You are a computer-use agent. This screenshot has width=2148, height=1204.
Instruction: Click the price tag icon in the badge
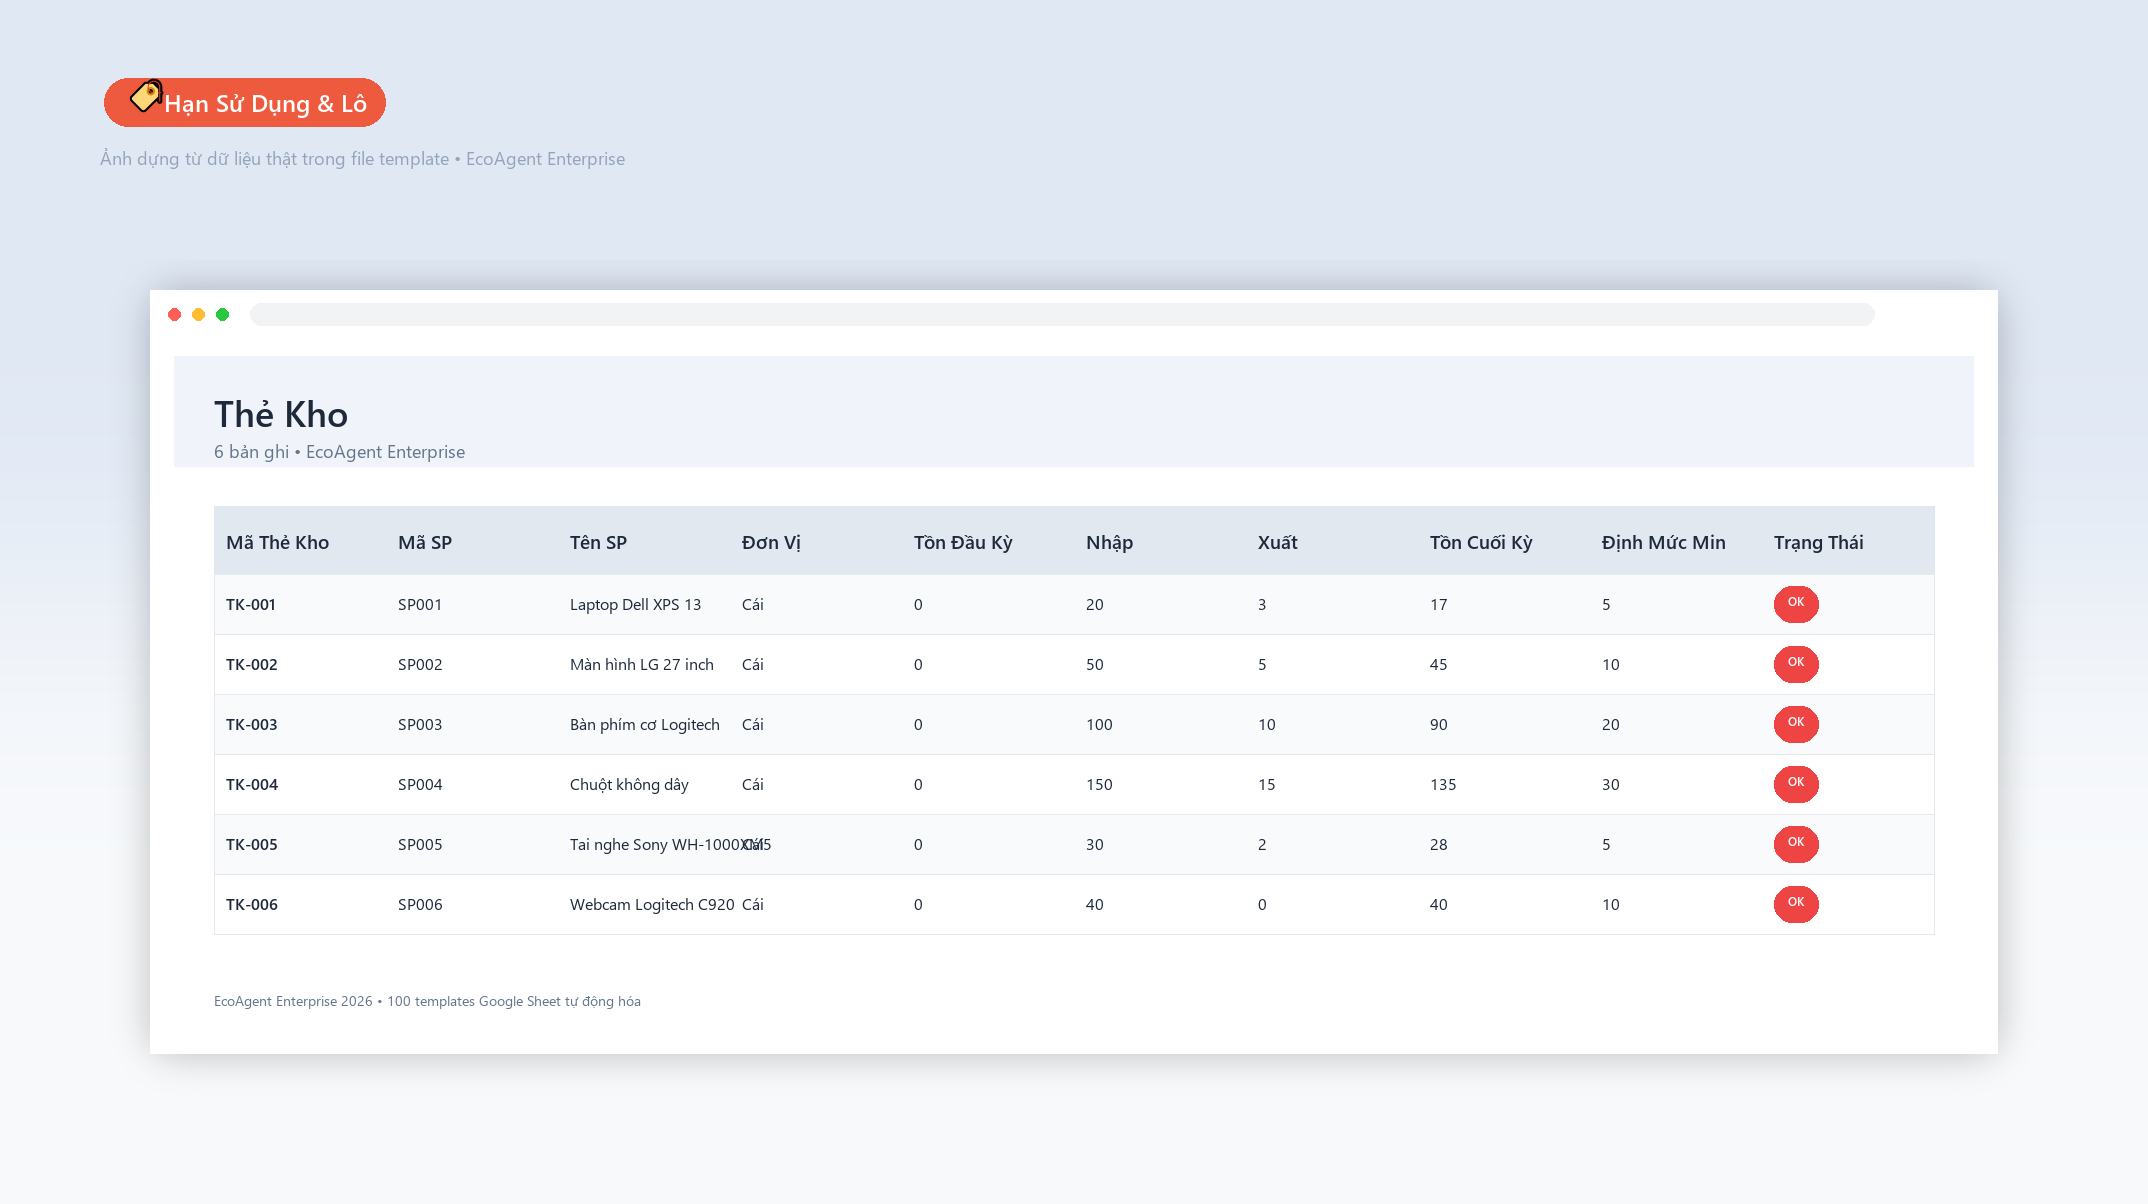coord(146,96)
